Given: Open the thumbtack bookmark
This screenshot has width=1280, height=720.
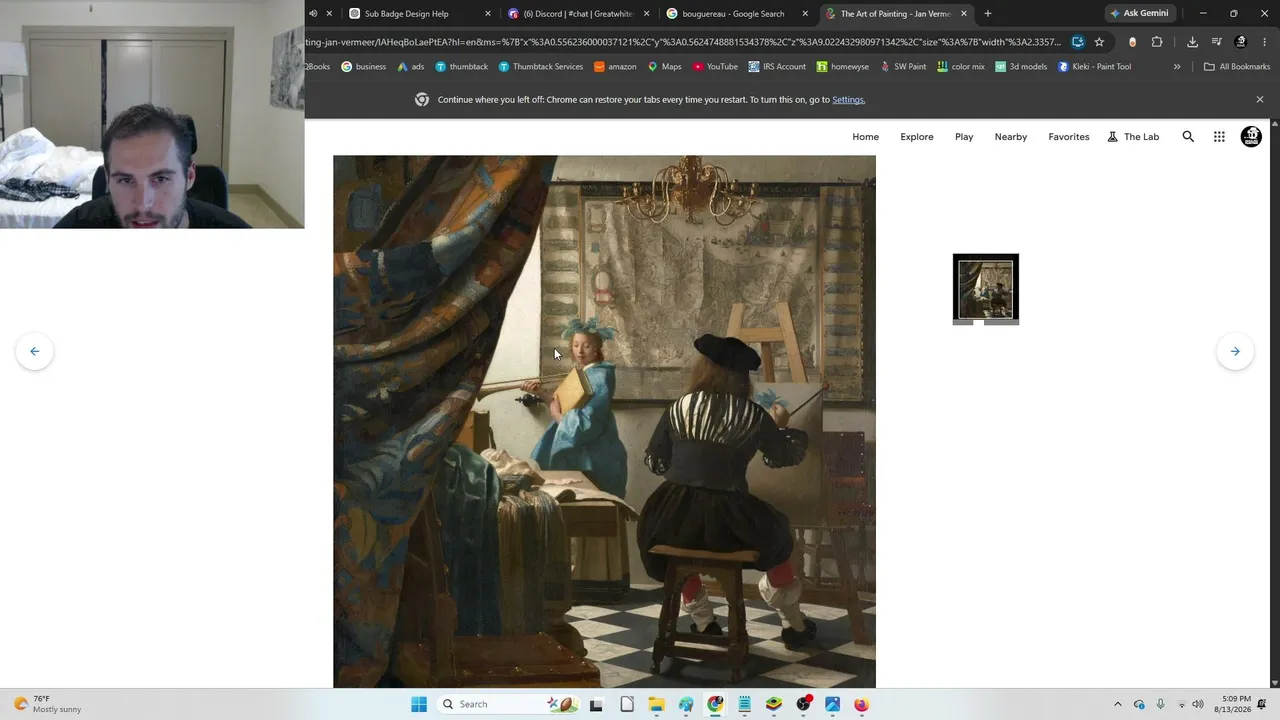Looking at the screenshot, I should (461, 67).
